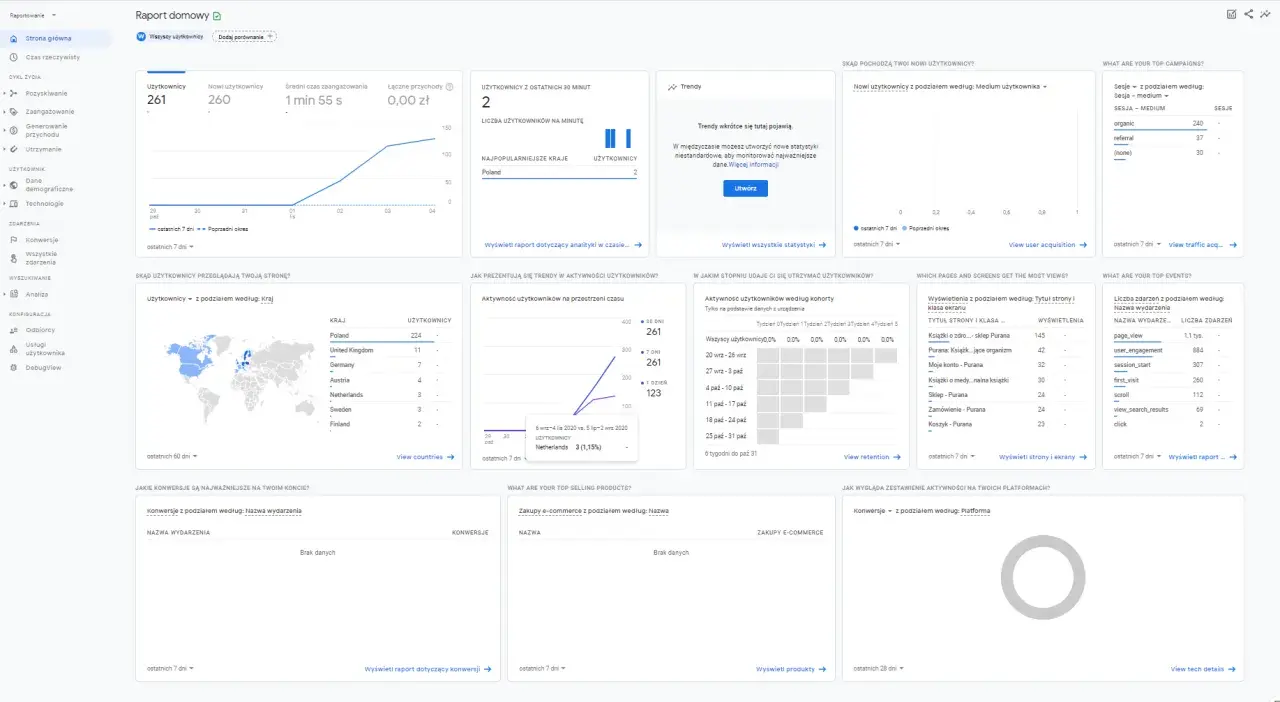Open Wyświetl wszystkie statystyki link
1280x702 pixels.
click(775, 245)
